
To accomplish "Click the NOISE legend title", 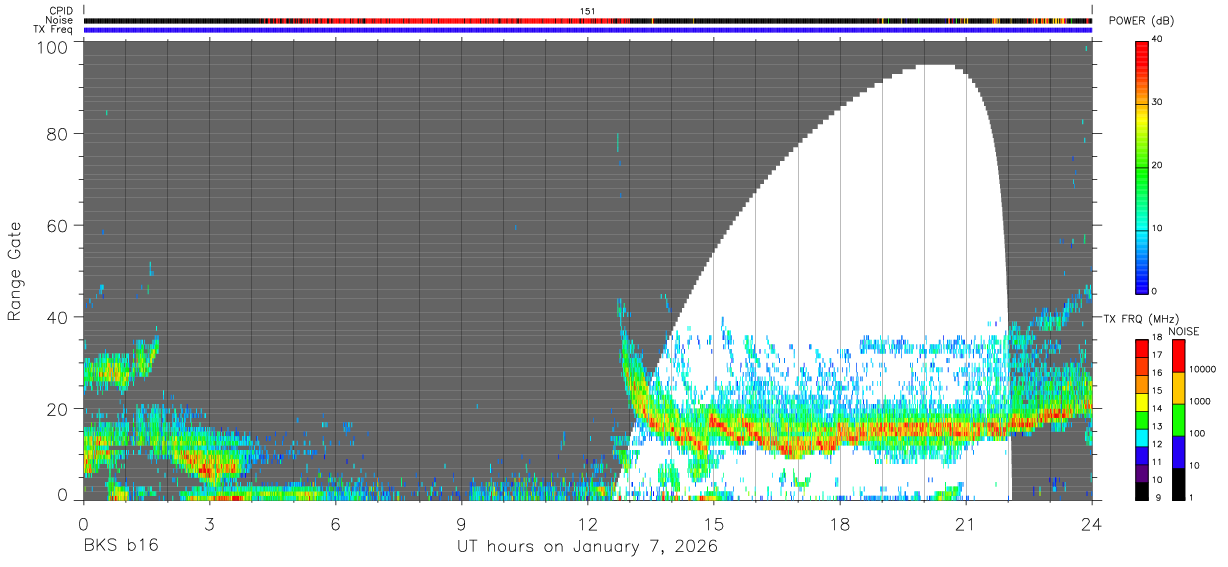I will click(x=1184, y=331).
